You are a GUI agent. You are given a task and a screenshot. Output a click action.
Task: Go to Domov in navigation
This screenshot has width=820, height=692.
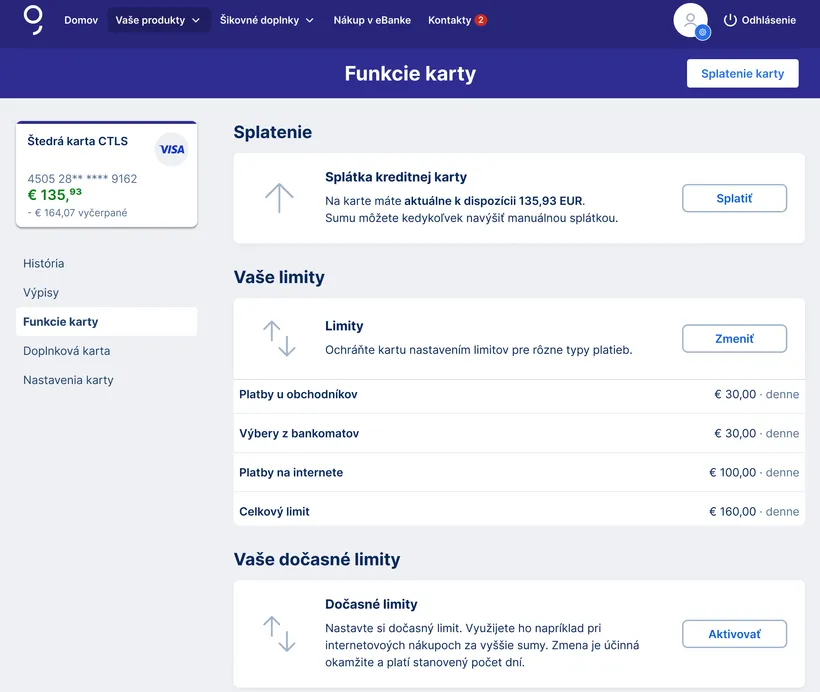click(x=81, y=20)
